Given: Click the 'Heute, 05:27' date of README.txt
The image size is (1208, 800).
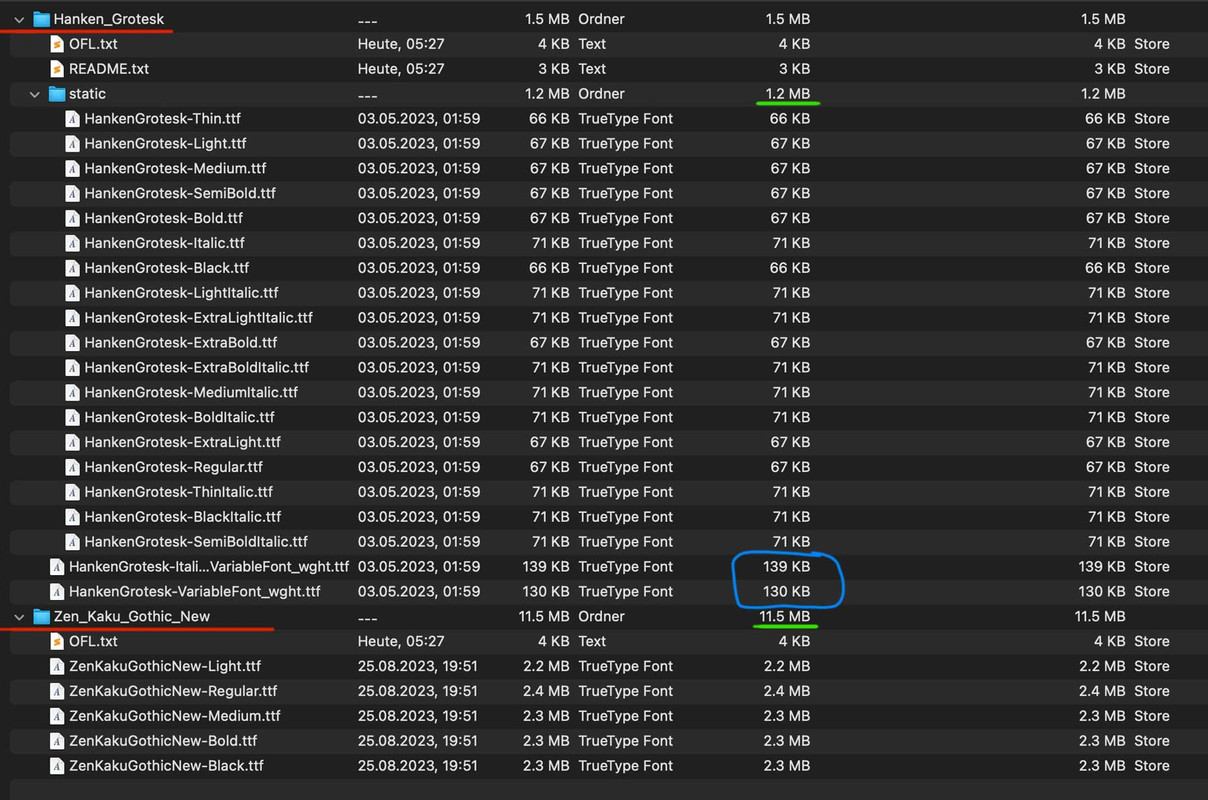Looking at the screenshot, I should click(x=401, y=69).
